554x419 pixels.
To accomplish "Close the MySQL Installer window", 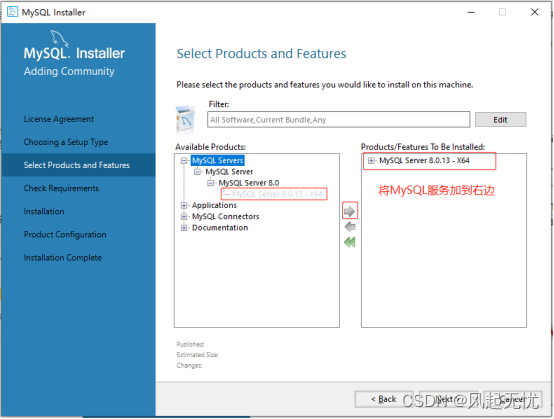I will [535, 12].
